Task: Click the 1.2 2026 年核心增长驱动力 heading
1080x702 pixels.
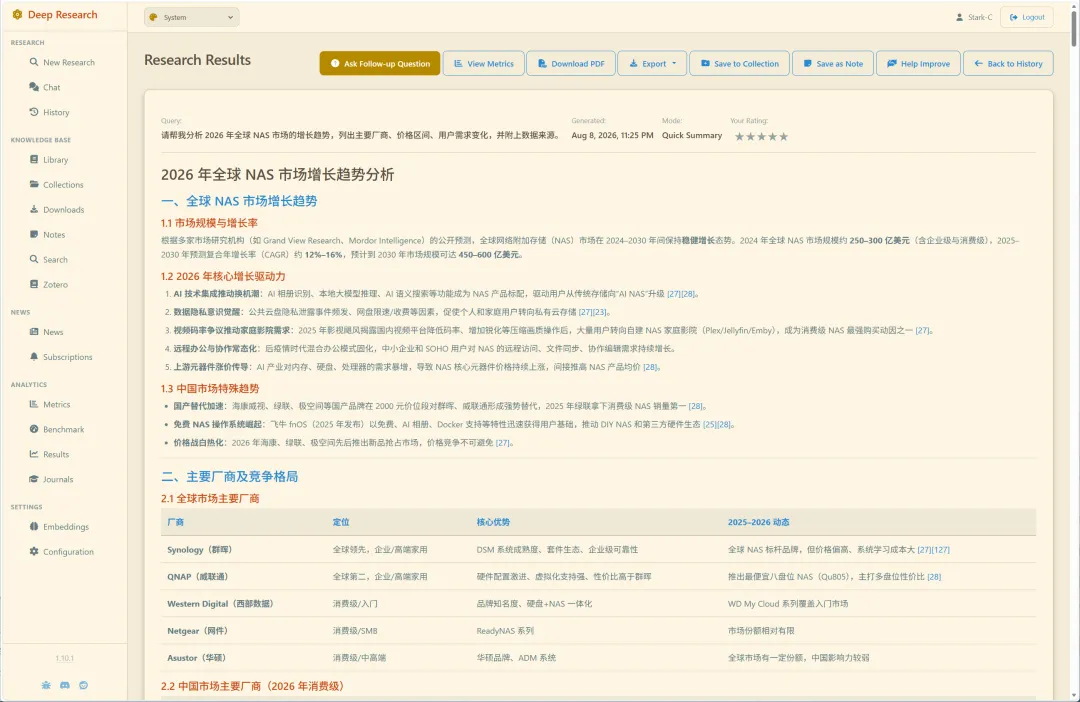Action: coord(223,276)
